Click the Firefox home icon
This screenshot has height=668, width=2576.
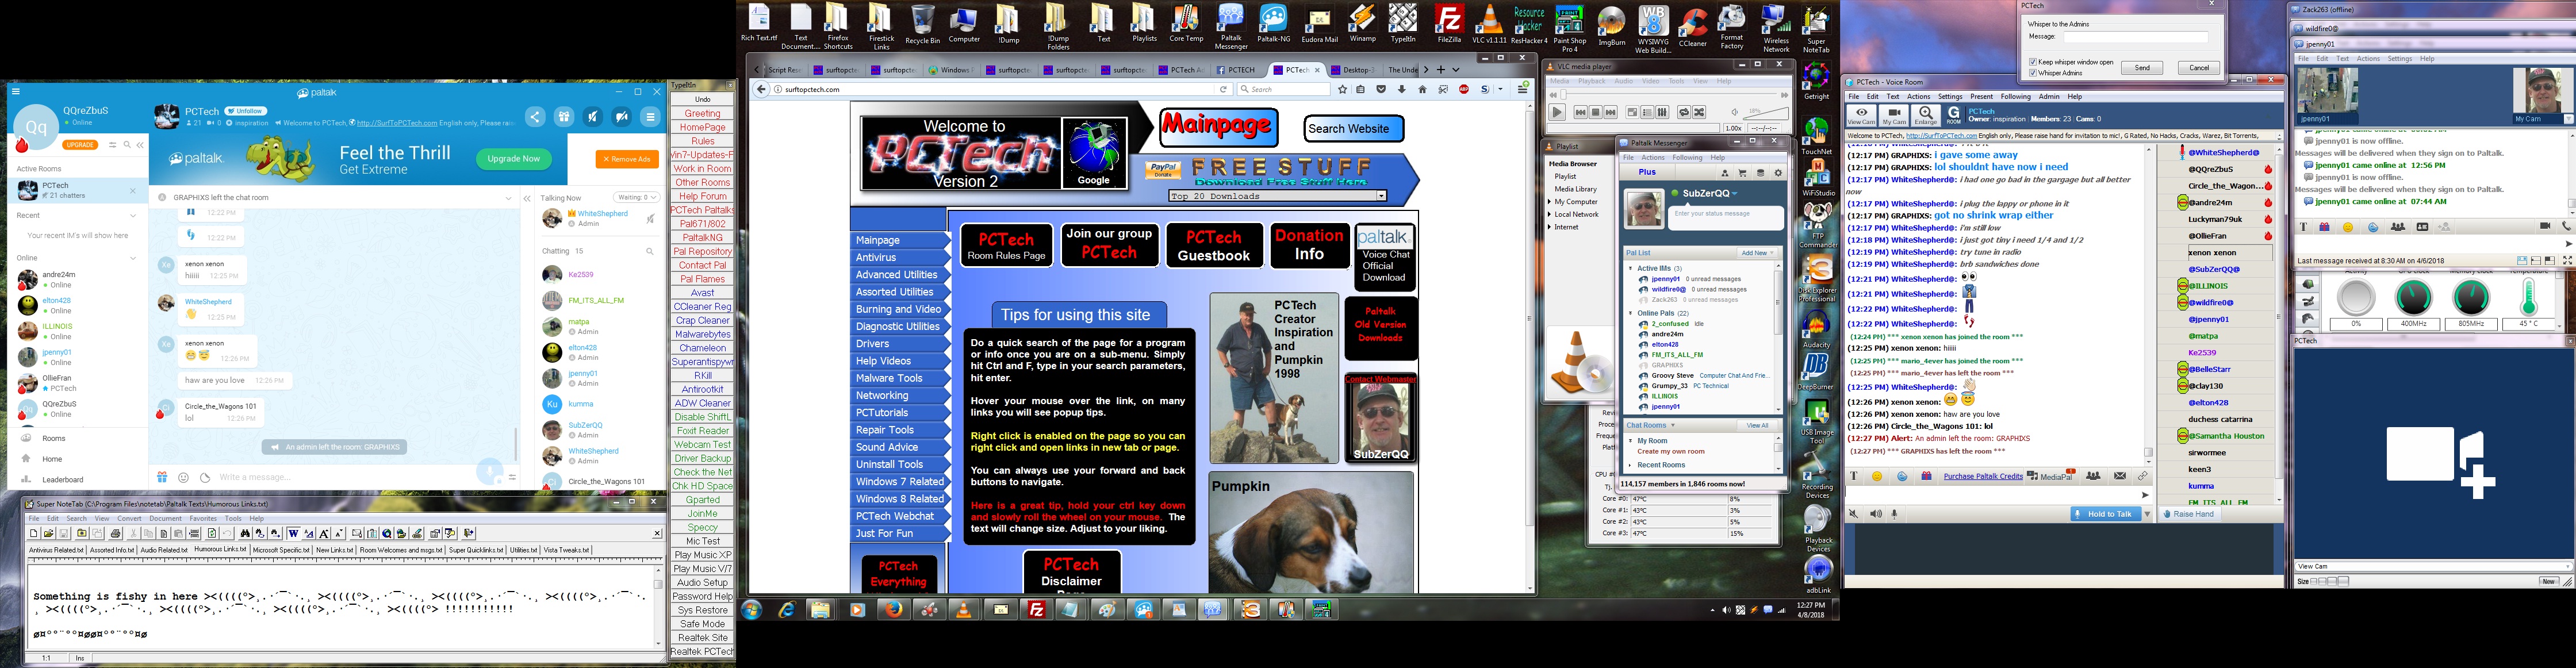[x=1422, y=89]
